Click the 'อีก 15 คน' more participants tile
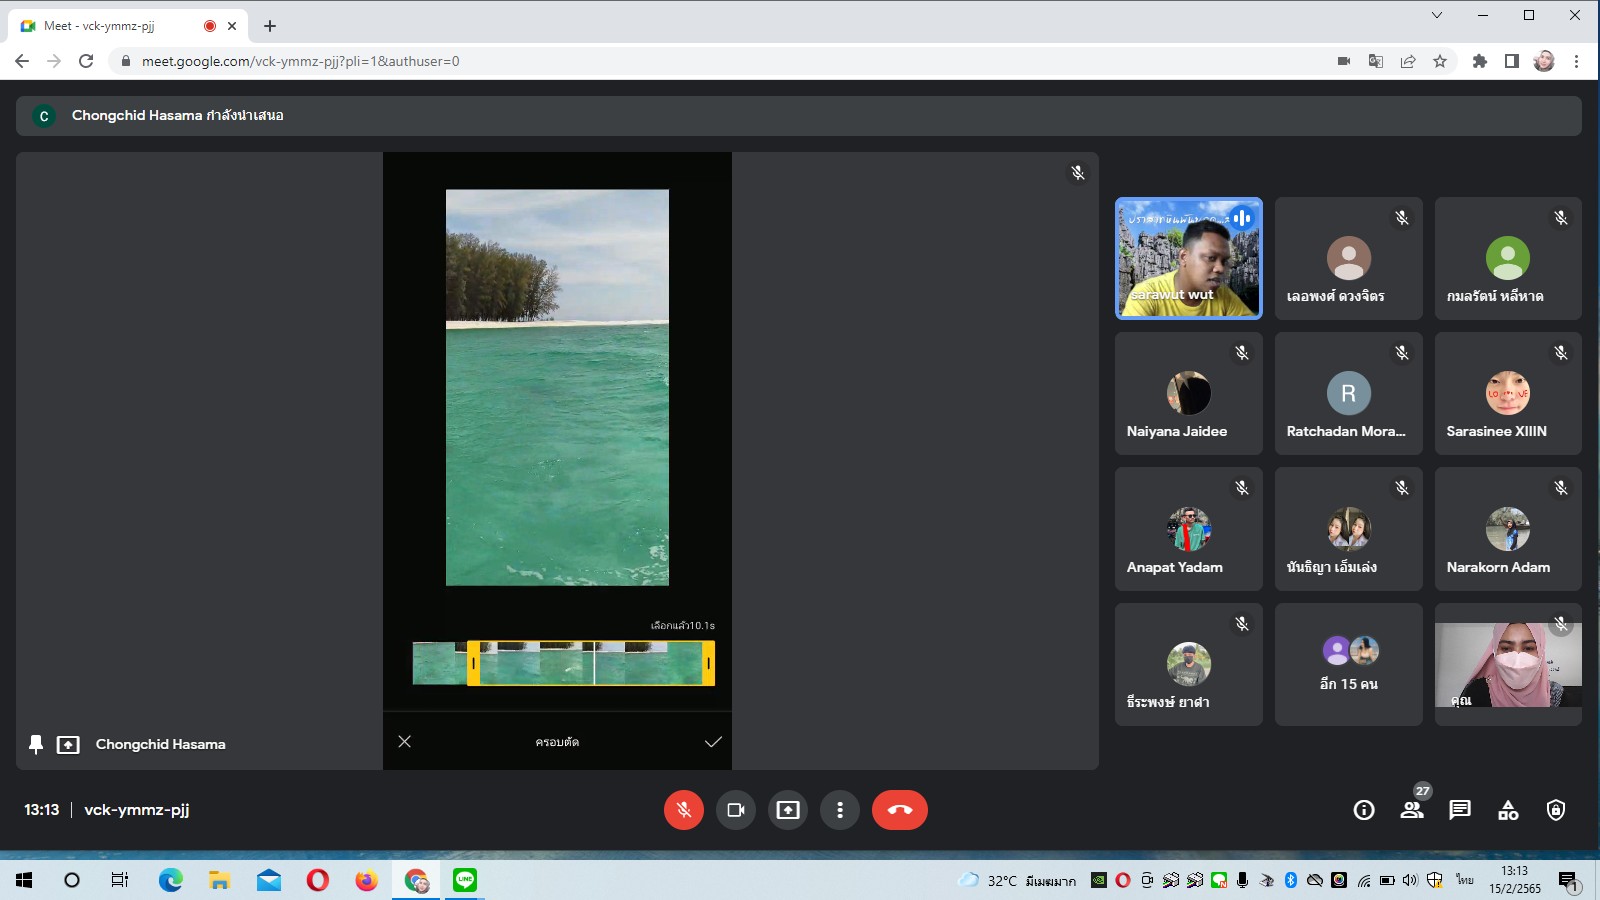Viewport: 1600px width, 900px height. pos(1348,664)
